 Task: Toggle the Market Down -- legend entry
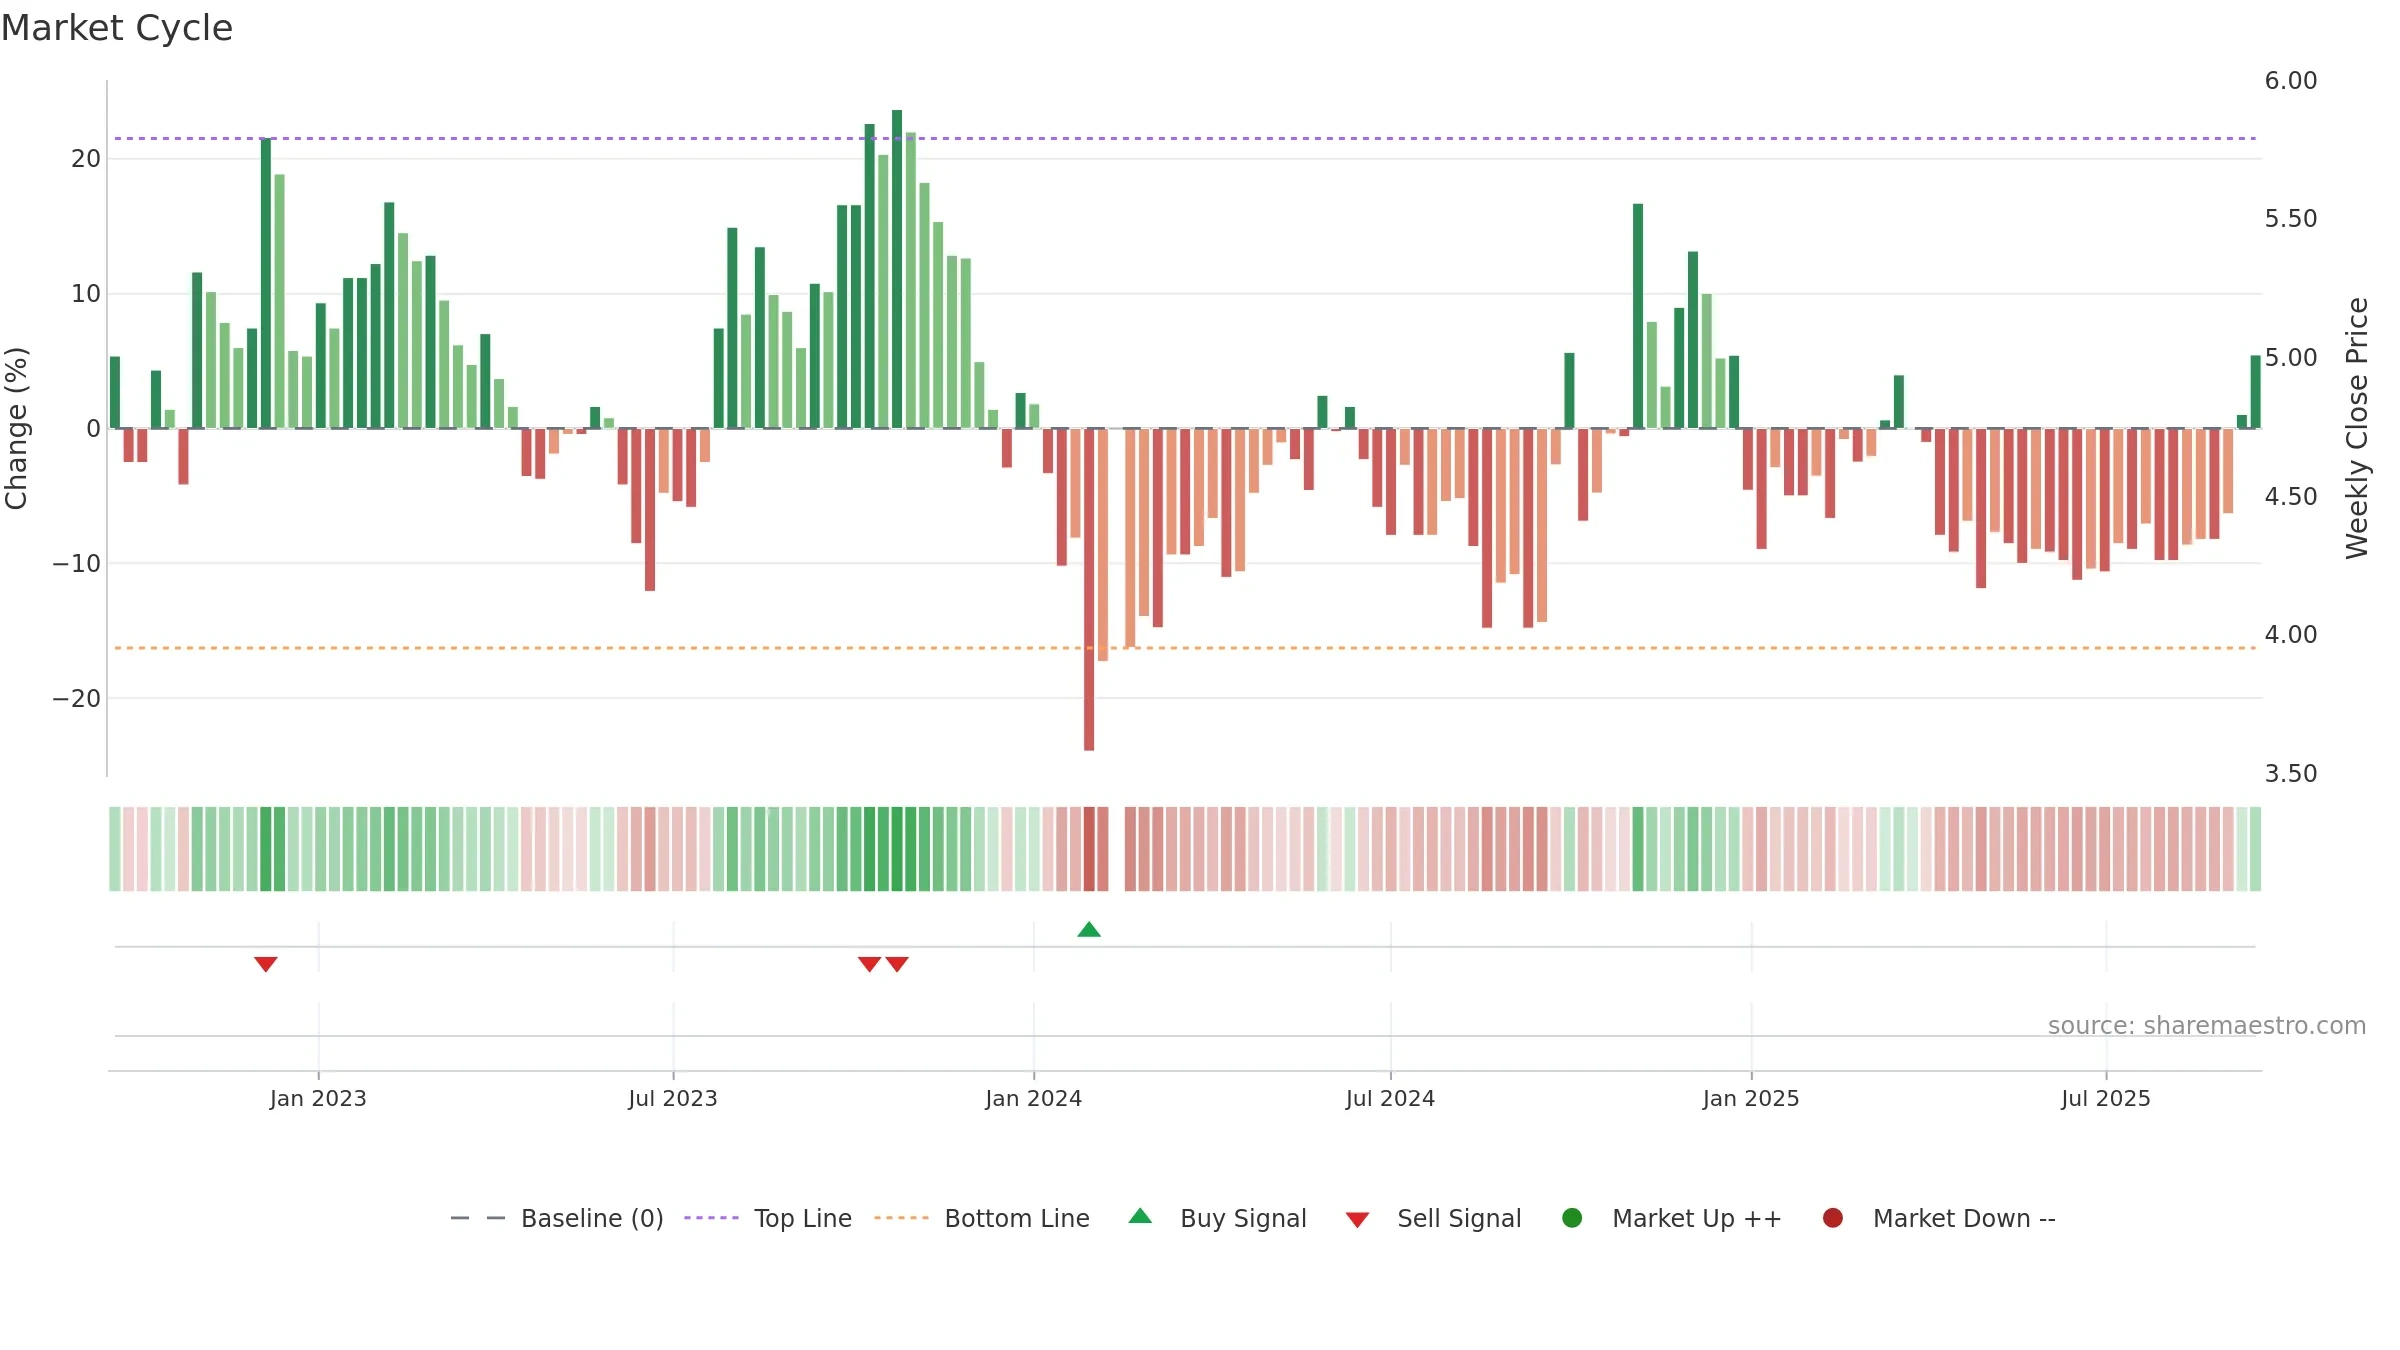[x=1939, y=1218]
